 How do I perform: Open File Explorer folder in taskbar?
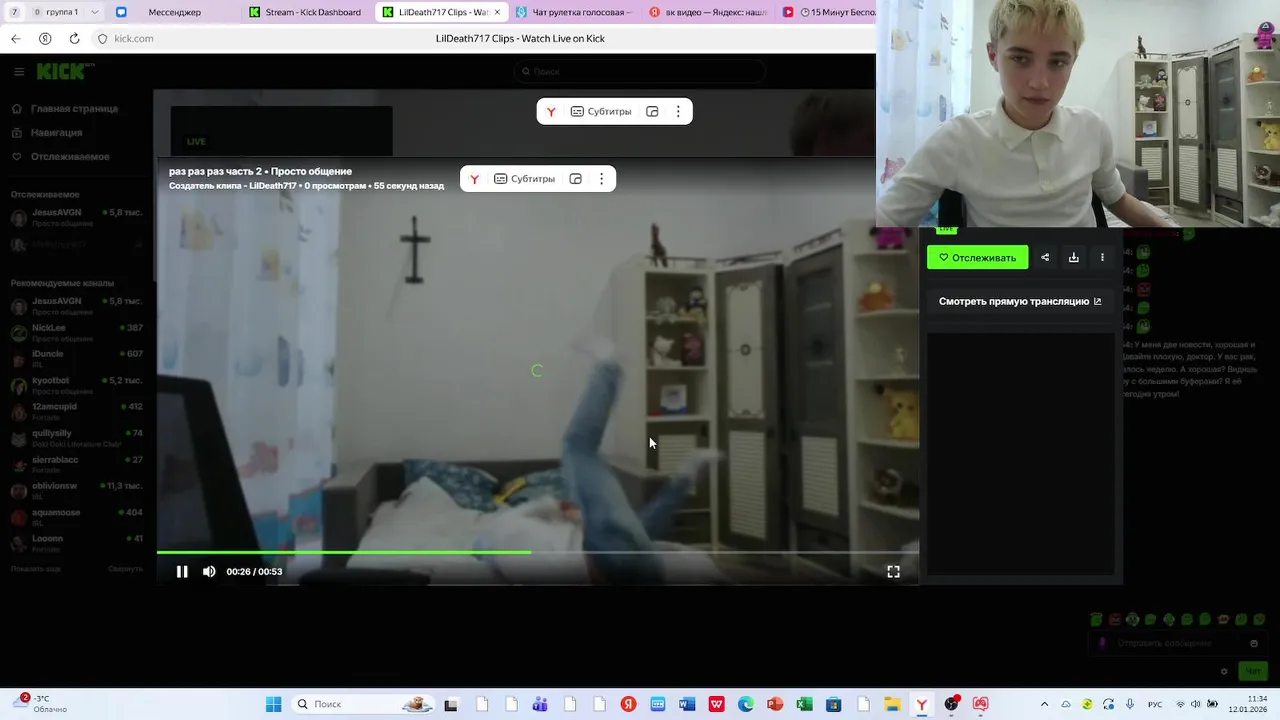pyautogui.click(x=892, y=704)
